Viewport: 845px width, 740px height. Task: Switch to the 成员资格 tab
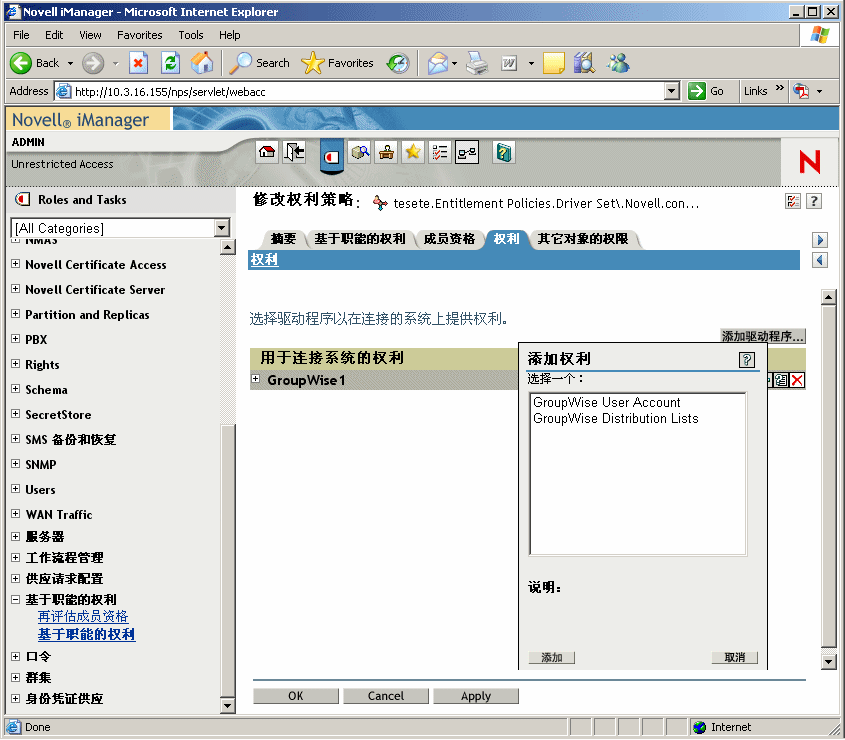pyautogui.click(x=449, y=239)
